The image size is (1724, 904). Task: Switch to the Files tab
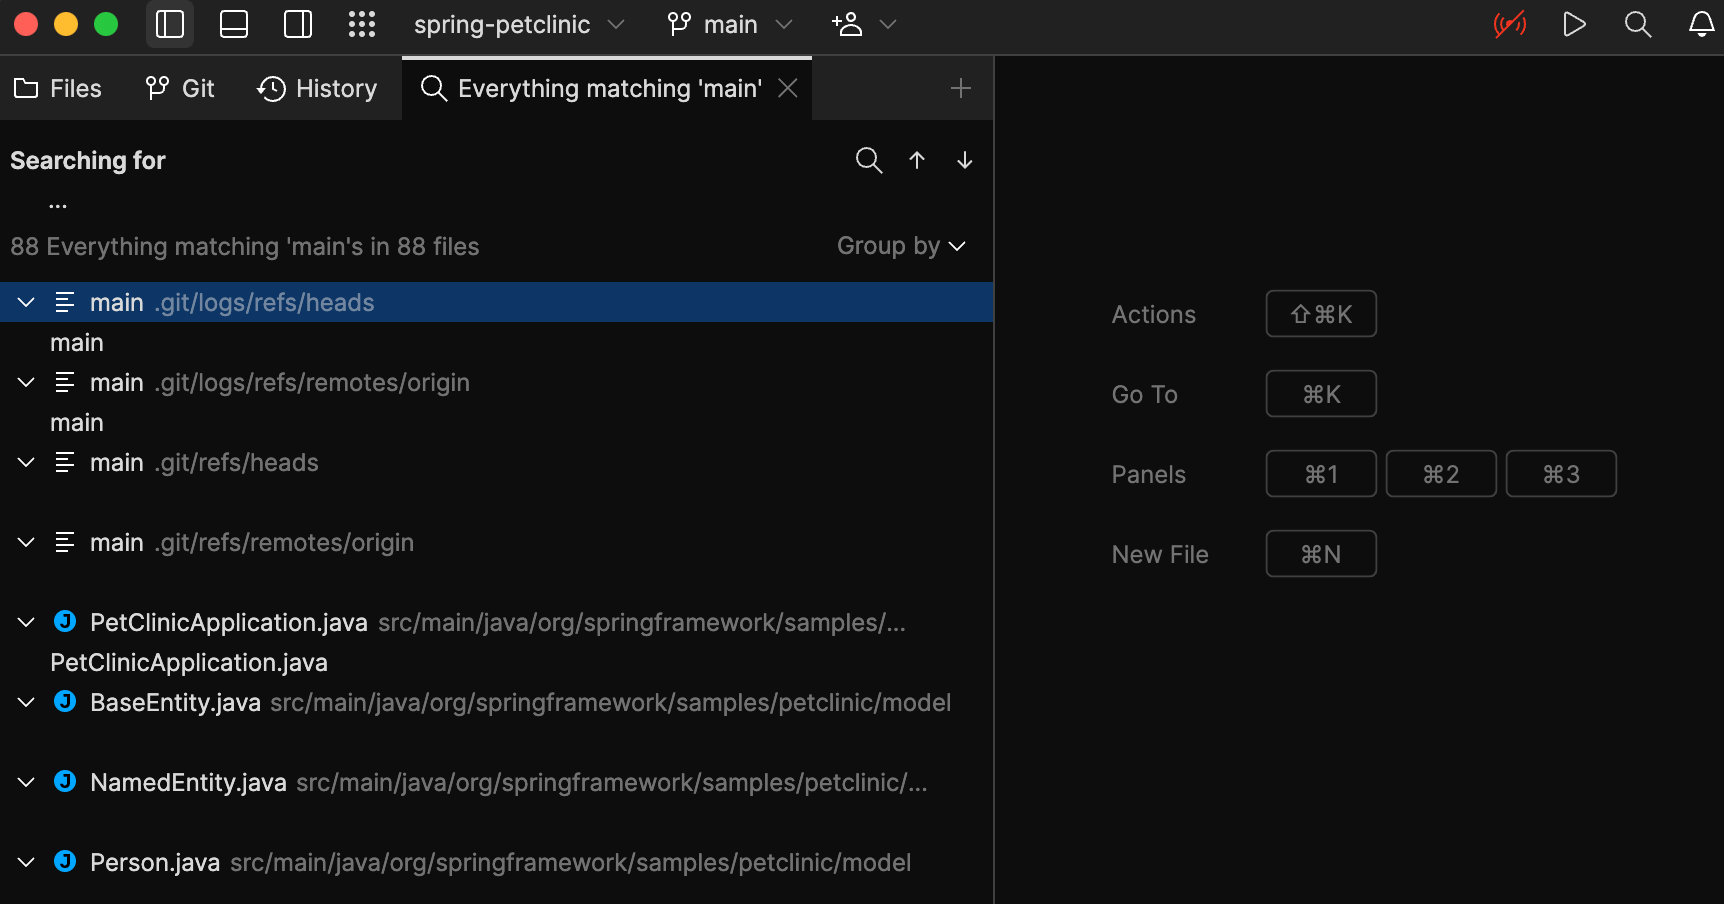(58, 88)
